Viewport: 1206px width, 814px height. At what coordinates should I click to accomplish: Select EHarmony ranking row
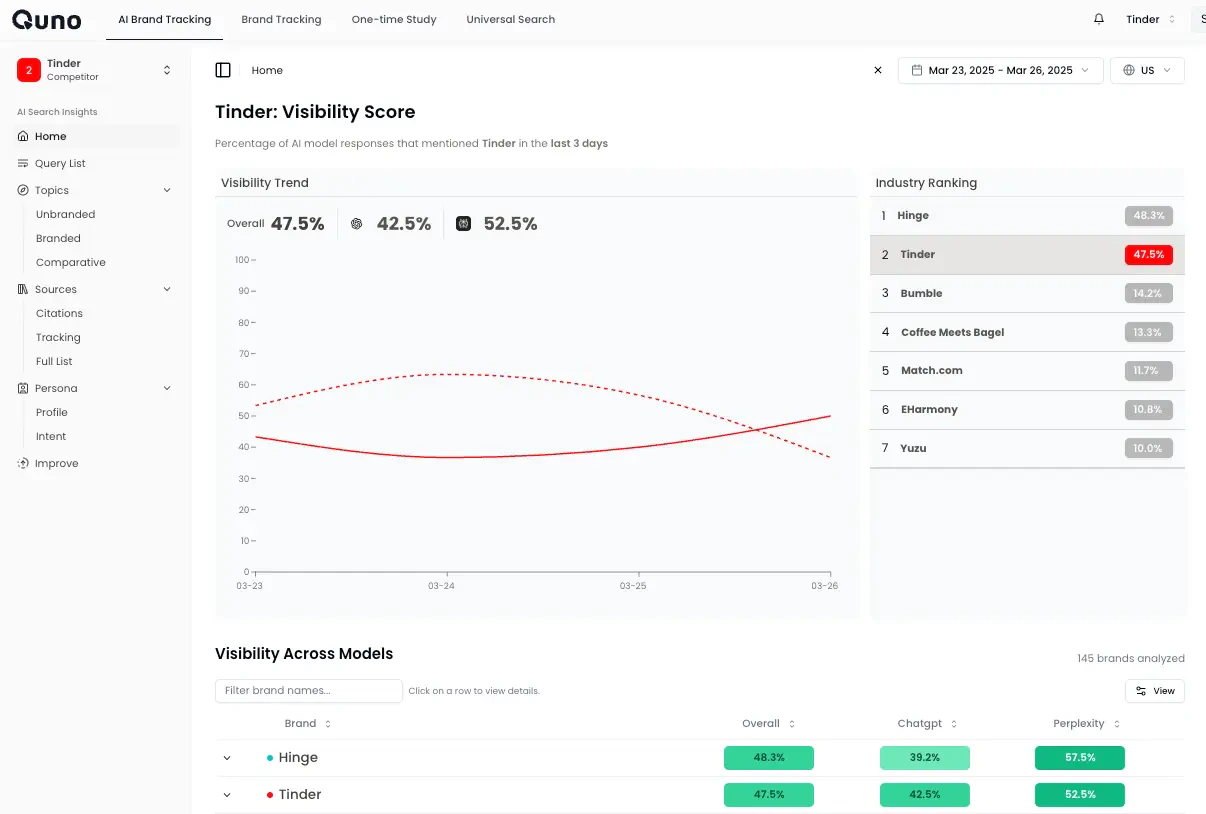point(1027,409)
